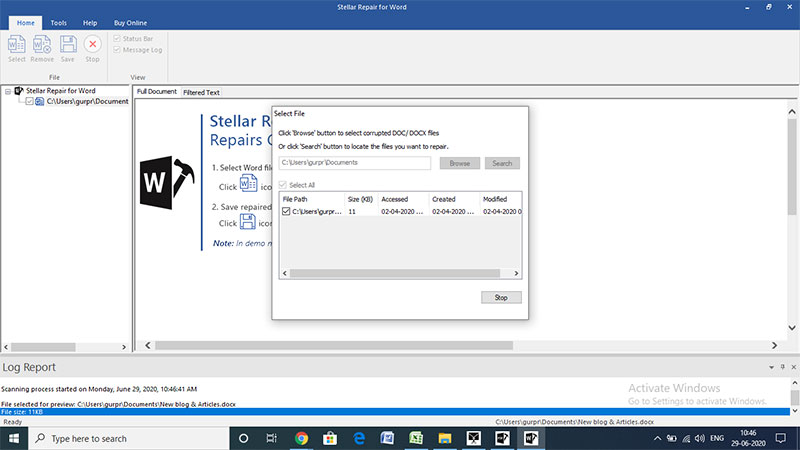800x450 pixels.
Task: Close the Log Report panel
Action: (x=793, y=367)
